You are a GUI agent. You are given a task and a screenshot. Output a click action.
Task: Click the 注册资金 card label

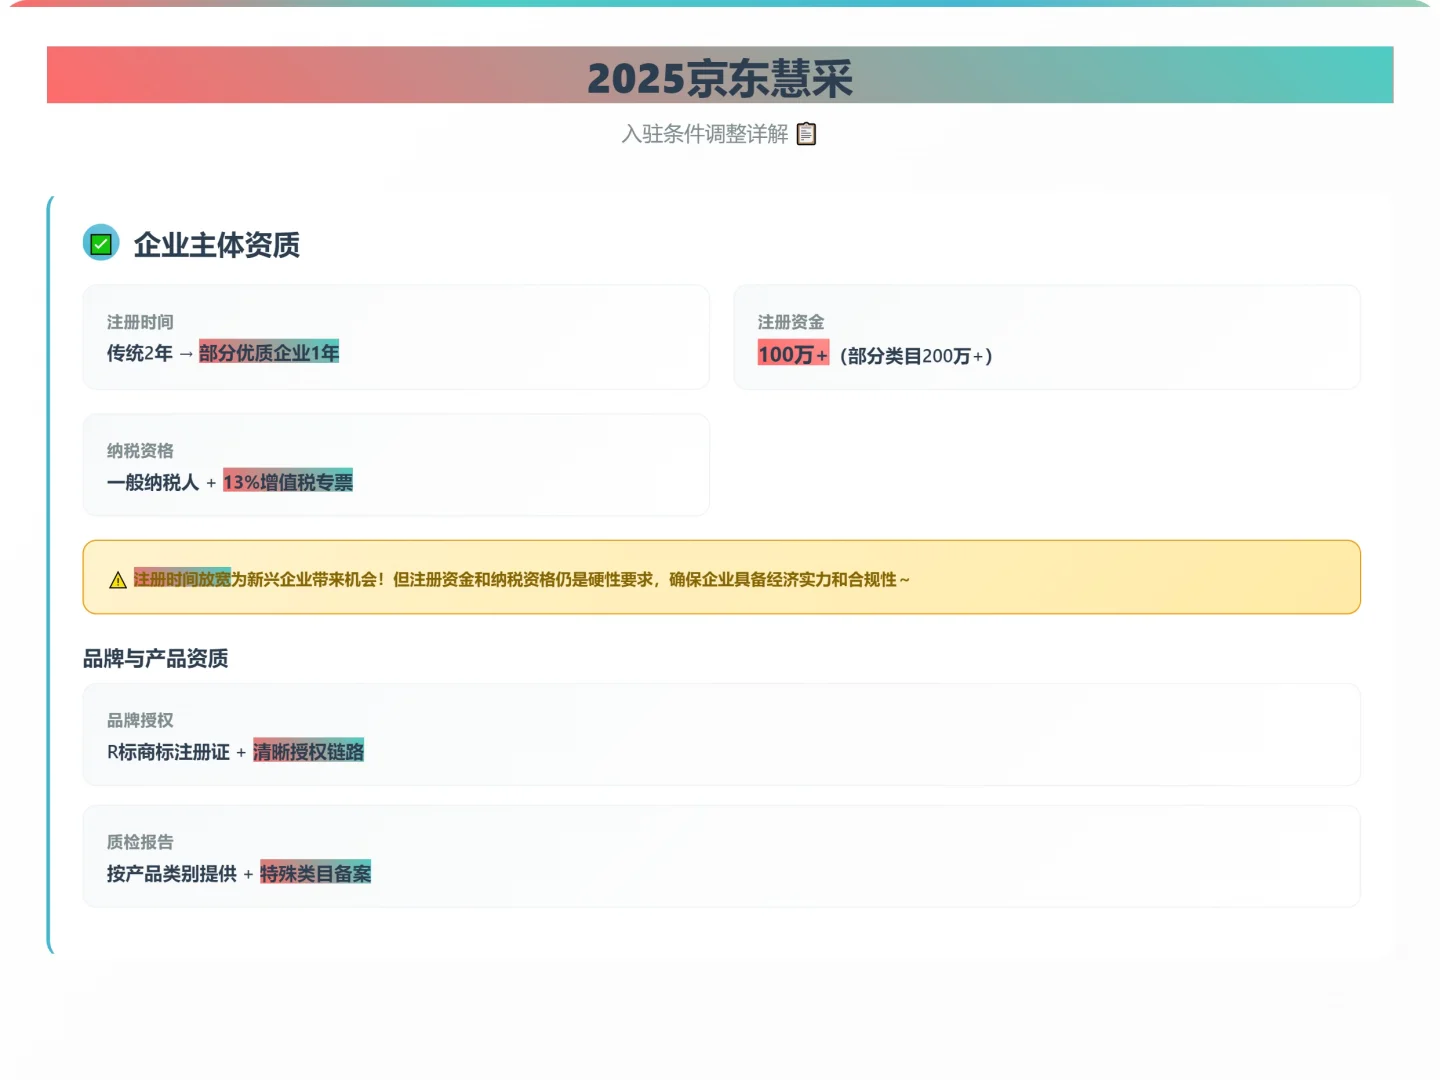point(791,322)
